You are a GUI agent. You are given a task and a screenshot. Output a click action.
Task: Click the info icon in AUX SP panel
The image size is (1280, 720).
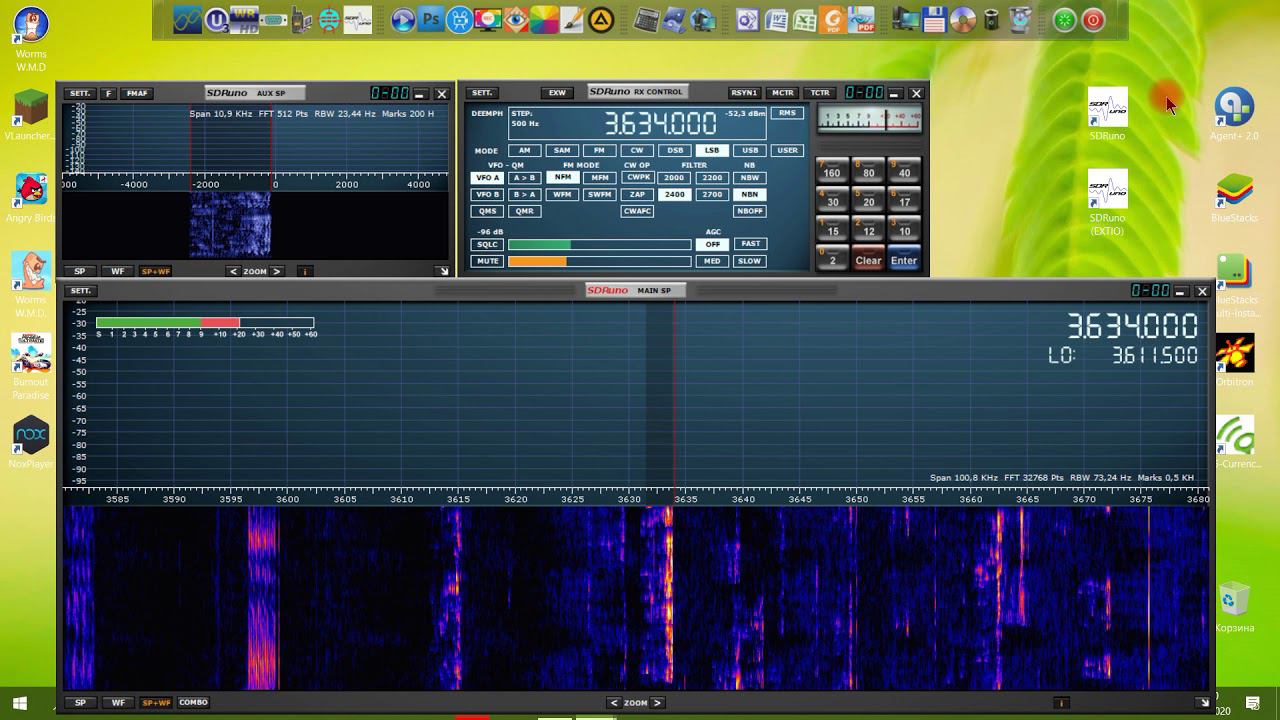click(305, 271)
